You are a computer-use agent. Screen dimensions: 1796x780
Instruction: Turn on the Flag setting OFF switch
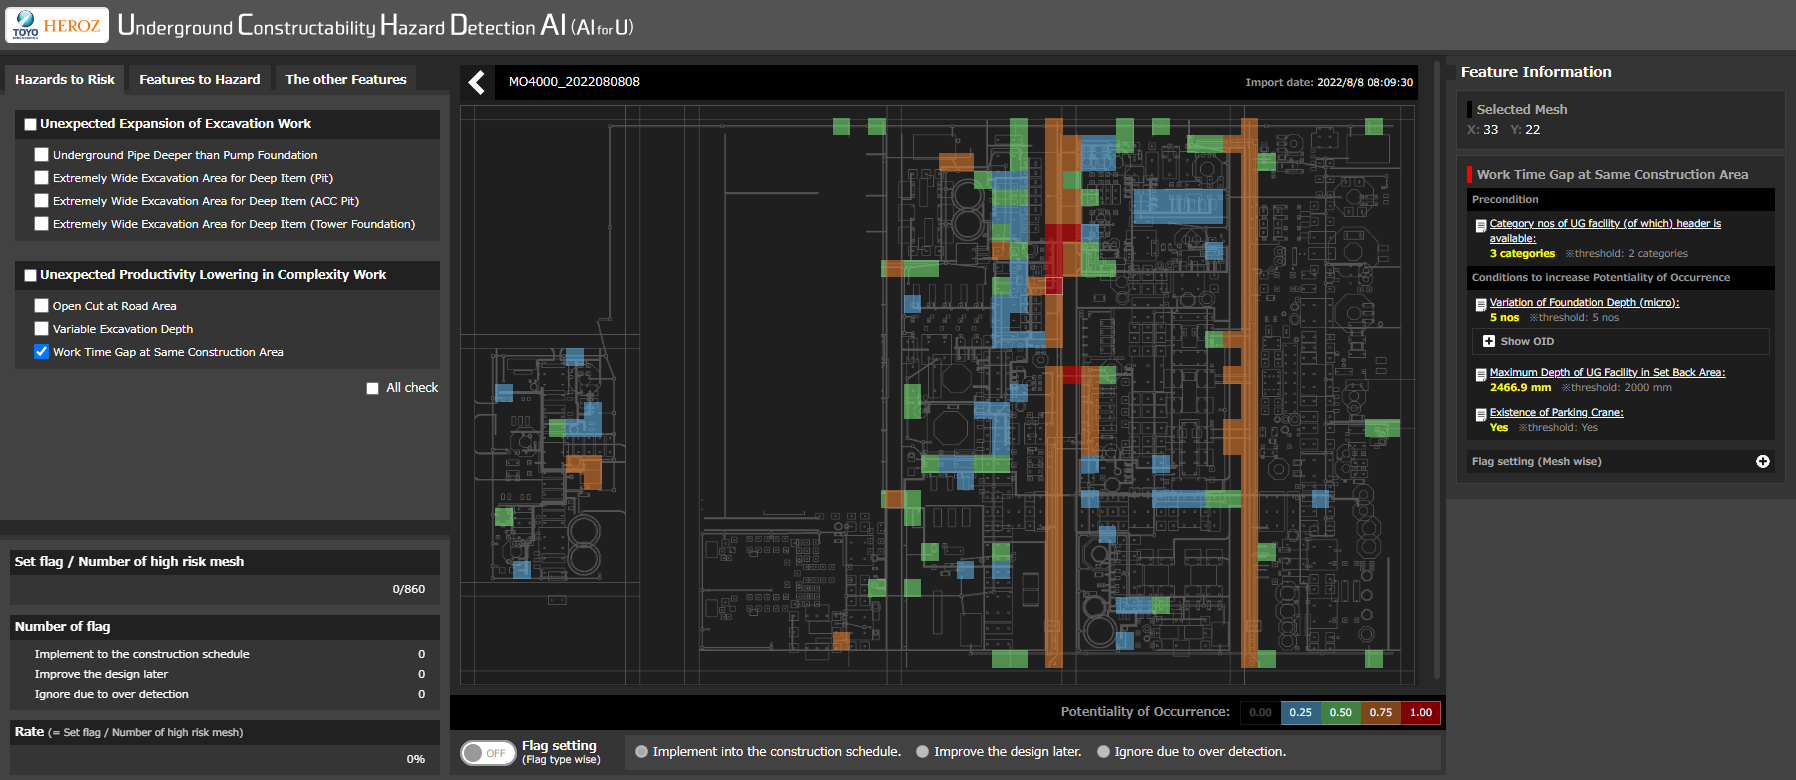click(487, 753)
